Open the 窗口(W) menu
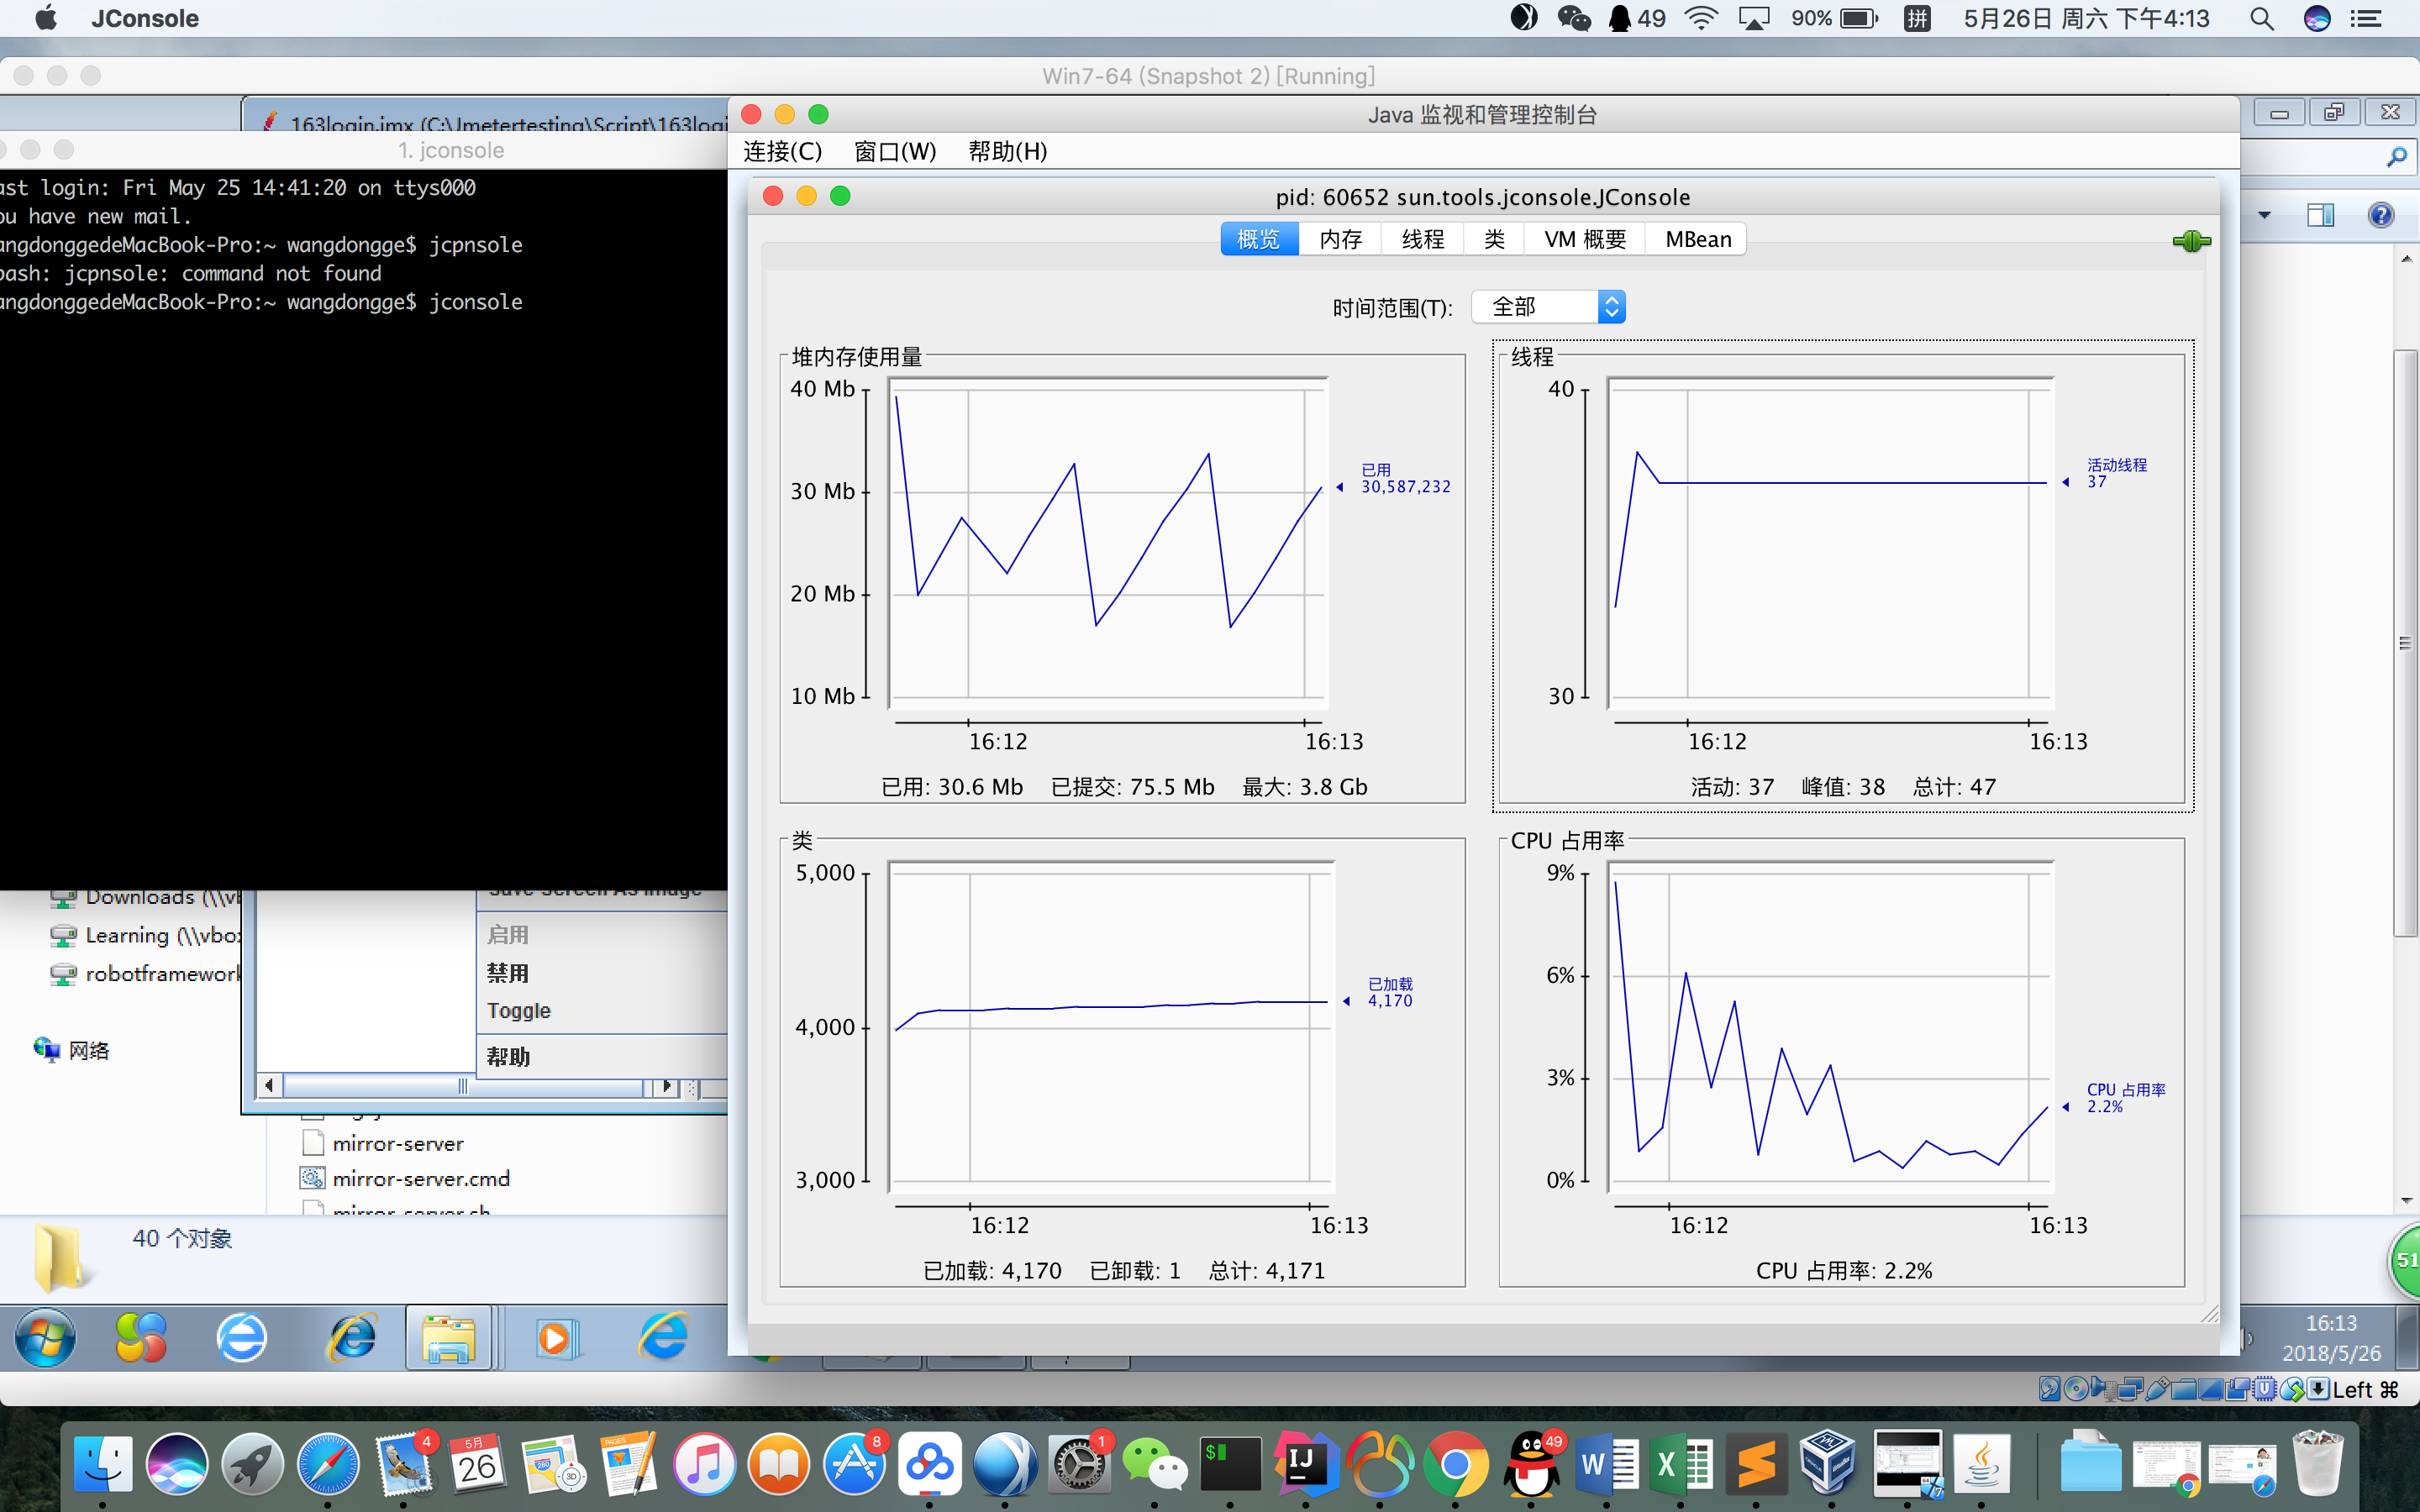Image resolution: width=2420 pixels, height=1512 pixels. [895, 151]
